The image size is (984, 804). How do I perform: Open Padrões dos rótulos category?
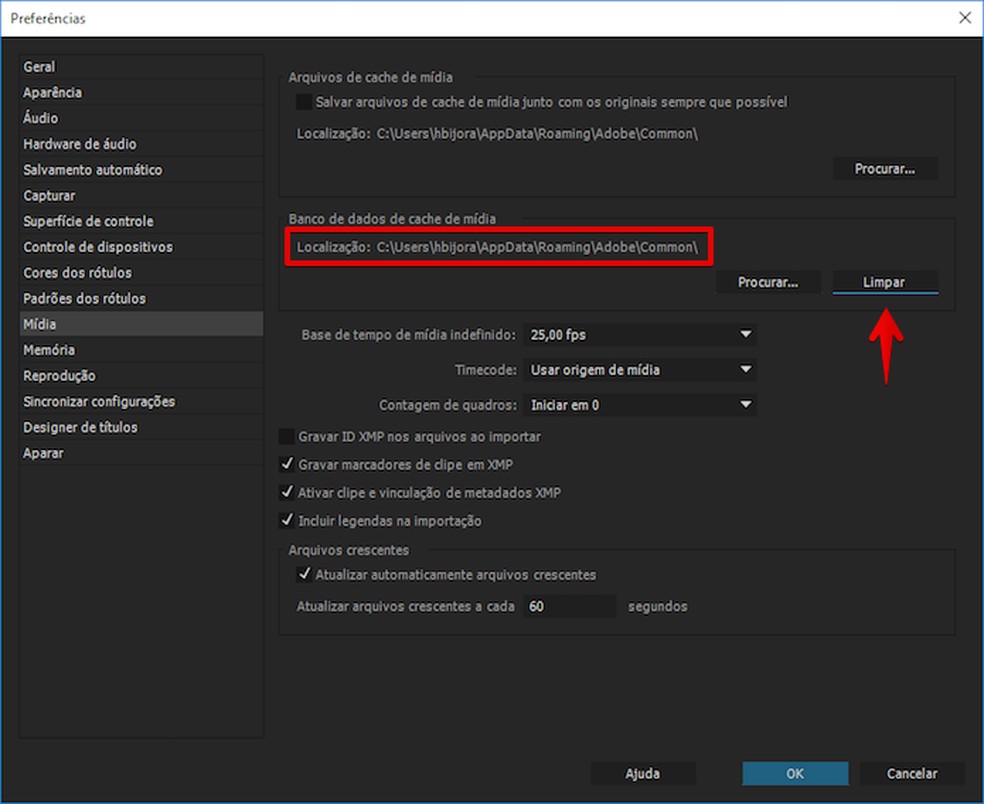pyautogui.click(x=141, y=298)
